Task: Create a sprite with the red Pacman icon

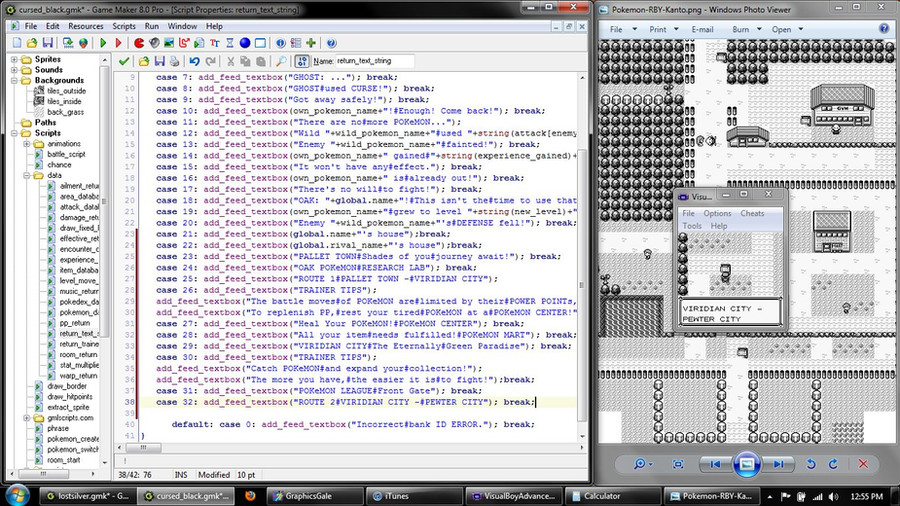Action: 139,43
